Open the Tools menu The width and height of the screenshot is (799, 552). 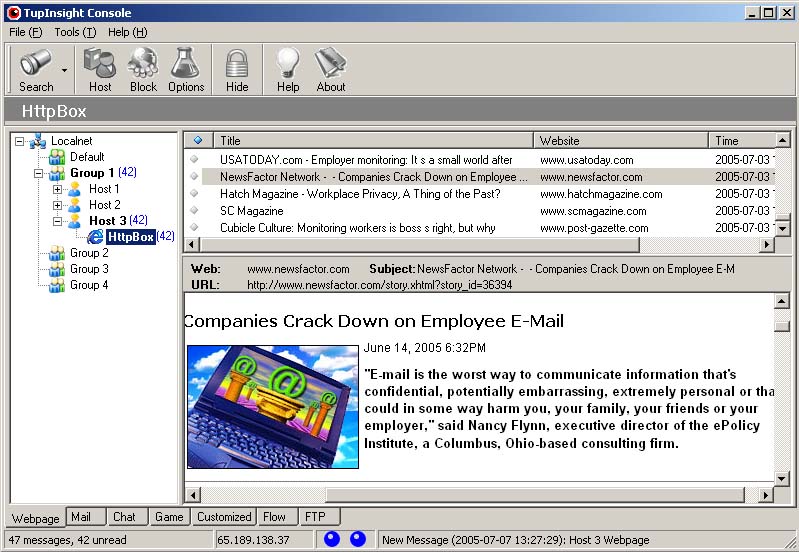click(x=75, y=32)
